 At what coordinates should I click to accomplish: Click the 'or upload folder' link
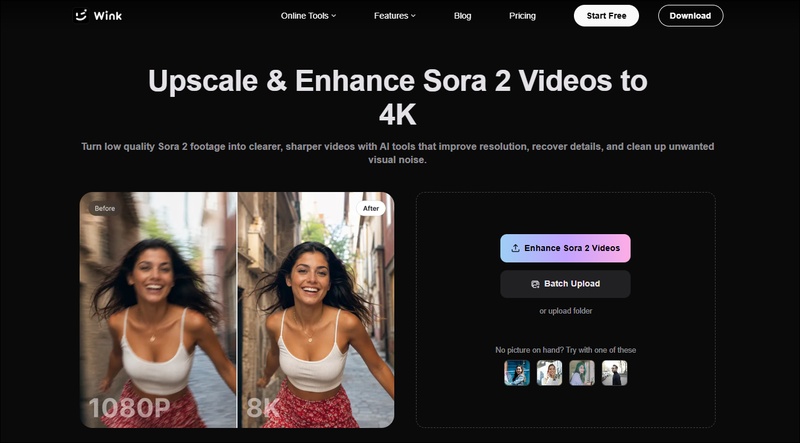565,311
